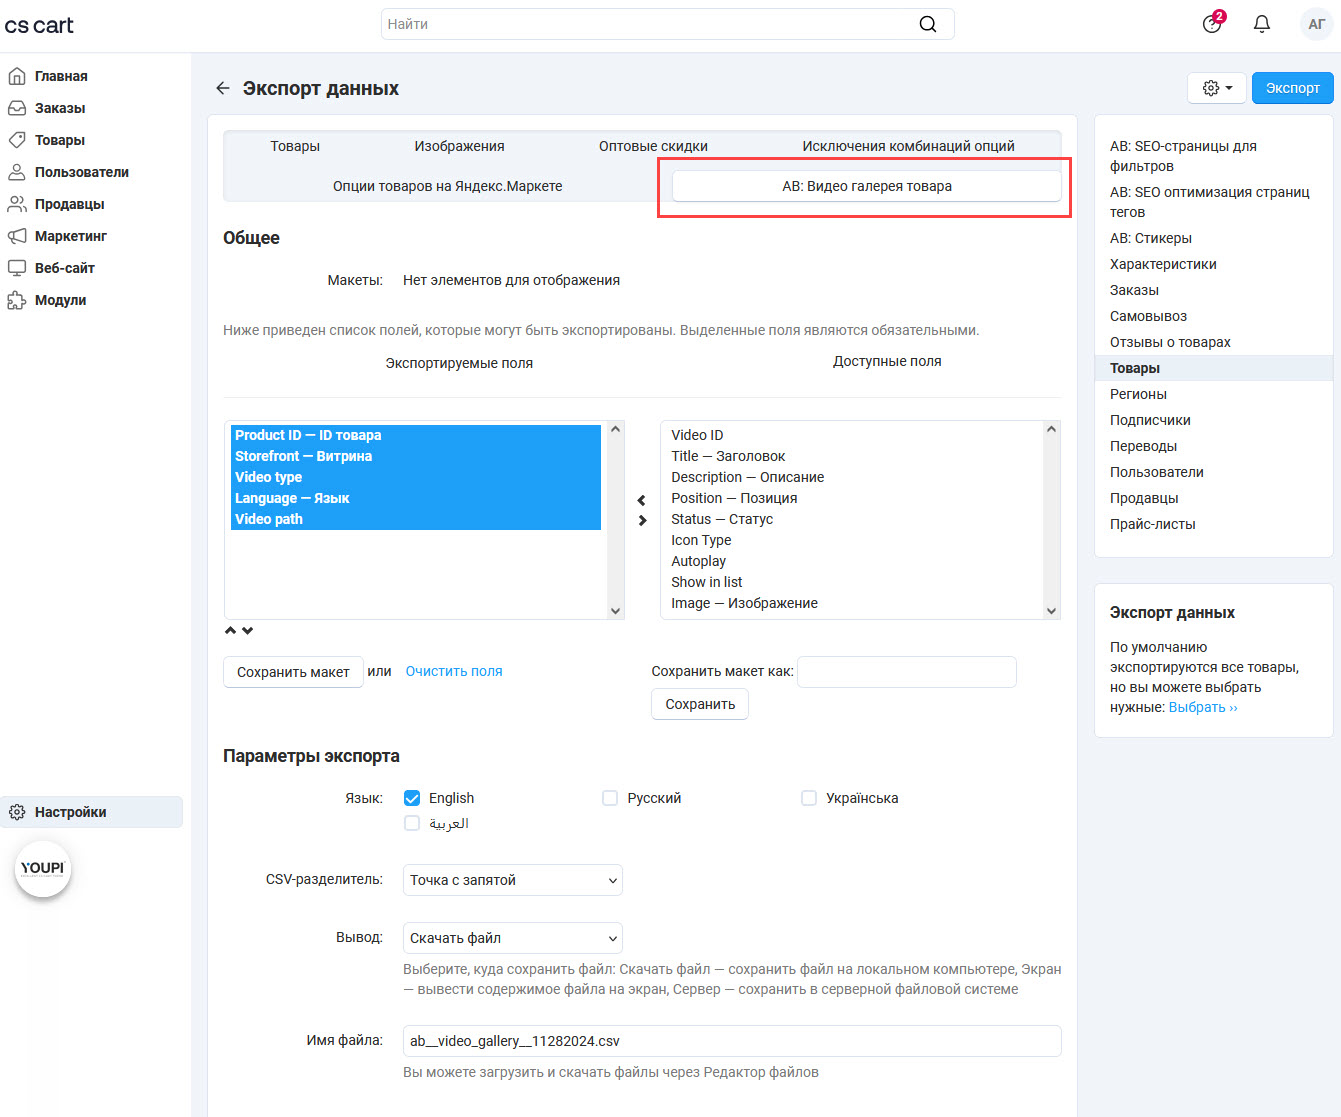Click the search magnifier icon

pyautogui.click(x=928, y=24)
